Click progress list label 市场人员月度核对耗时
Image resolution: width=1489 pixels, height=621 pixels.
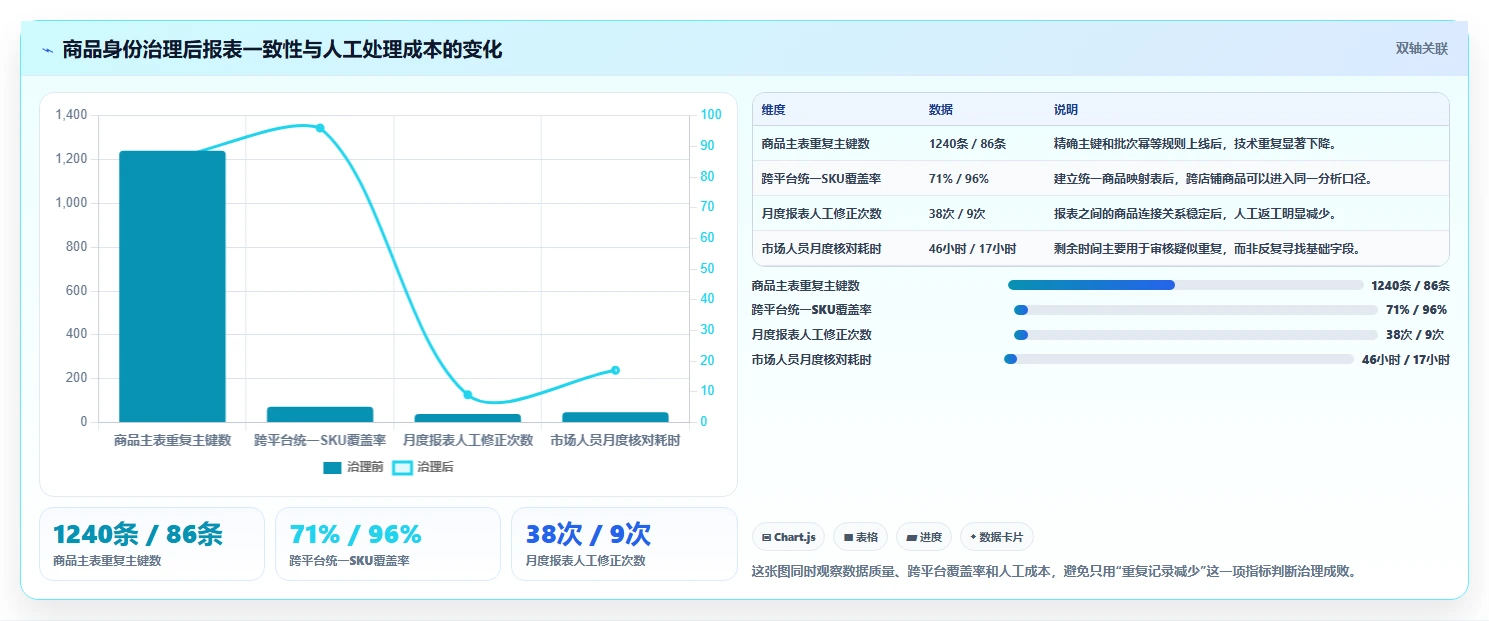[812, 360]
